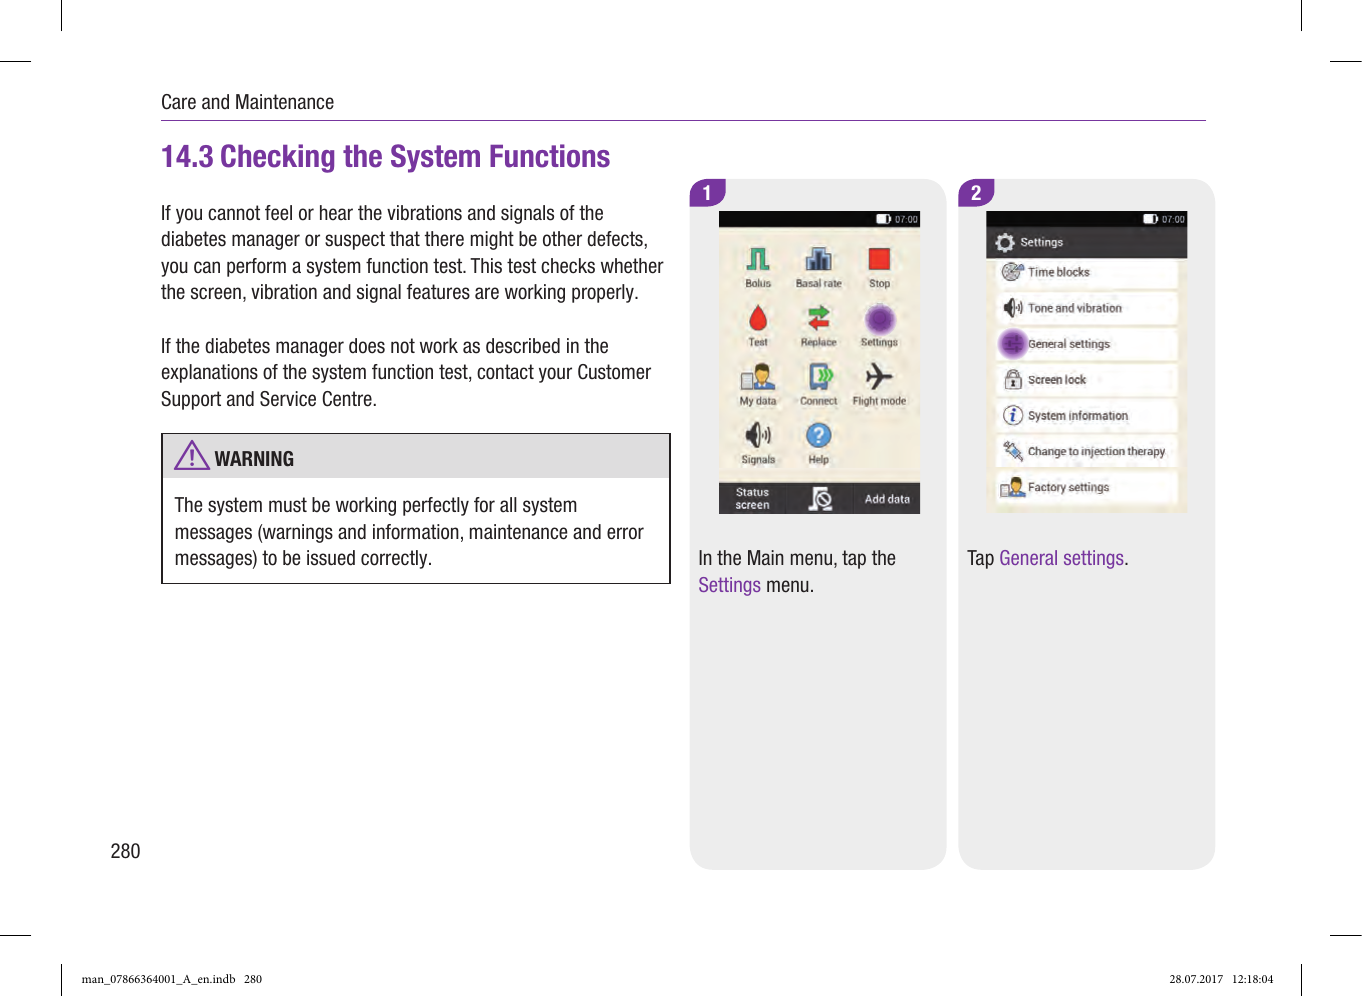Click page number 280 at left margin
Screen dimensions: 1362x996
tap(125, 851)
